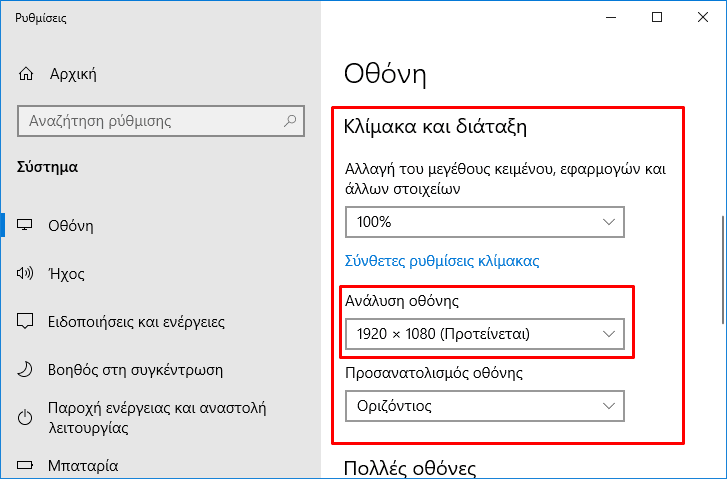
Task: Click the Battery (Μπαταρία) icon
Action: [27, 466]
